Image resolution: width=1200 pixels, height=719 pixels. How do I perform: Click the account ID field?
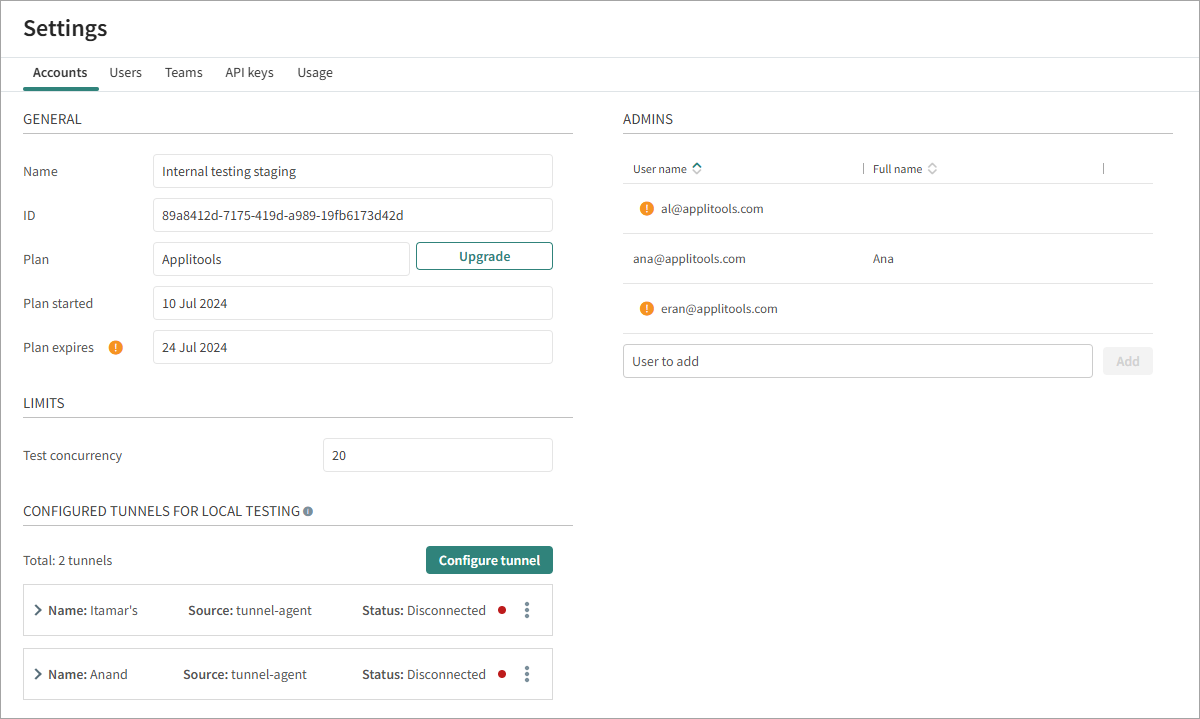pos(353,215)
